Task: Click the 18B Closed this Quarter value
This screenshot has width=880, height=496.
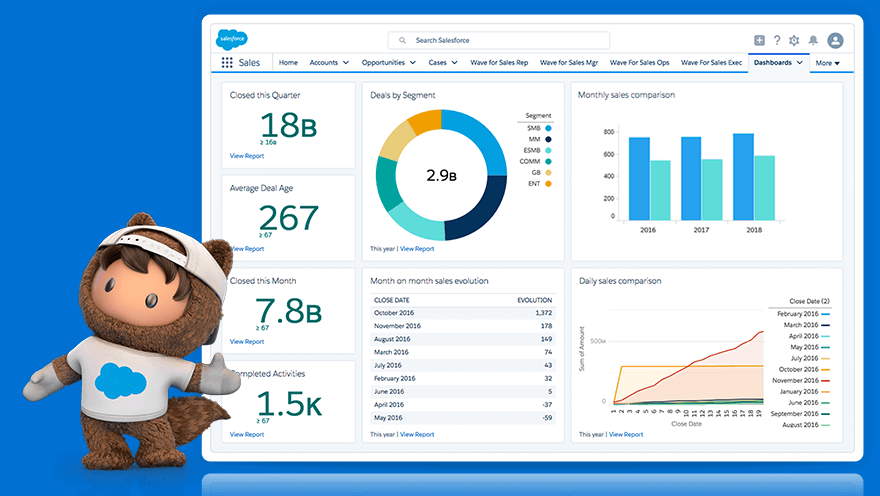Action: [x=288, y=125]
